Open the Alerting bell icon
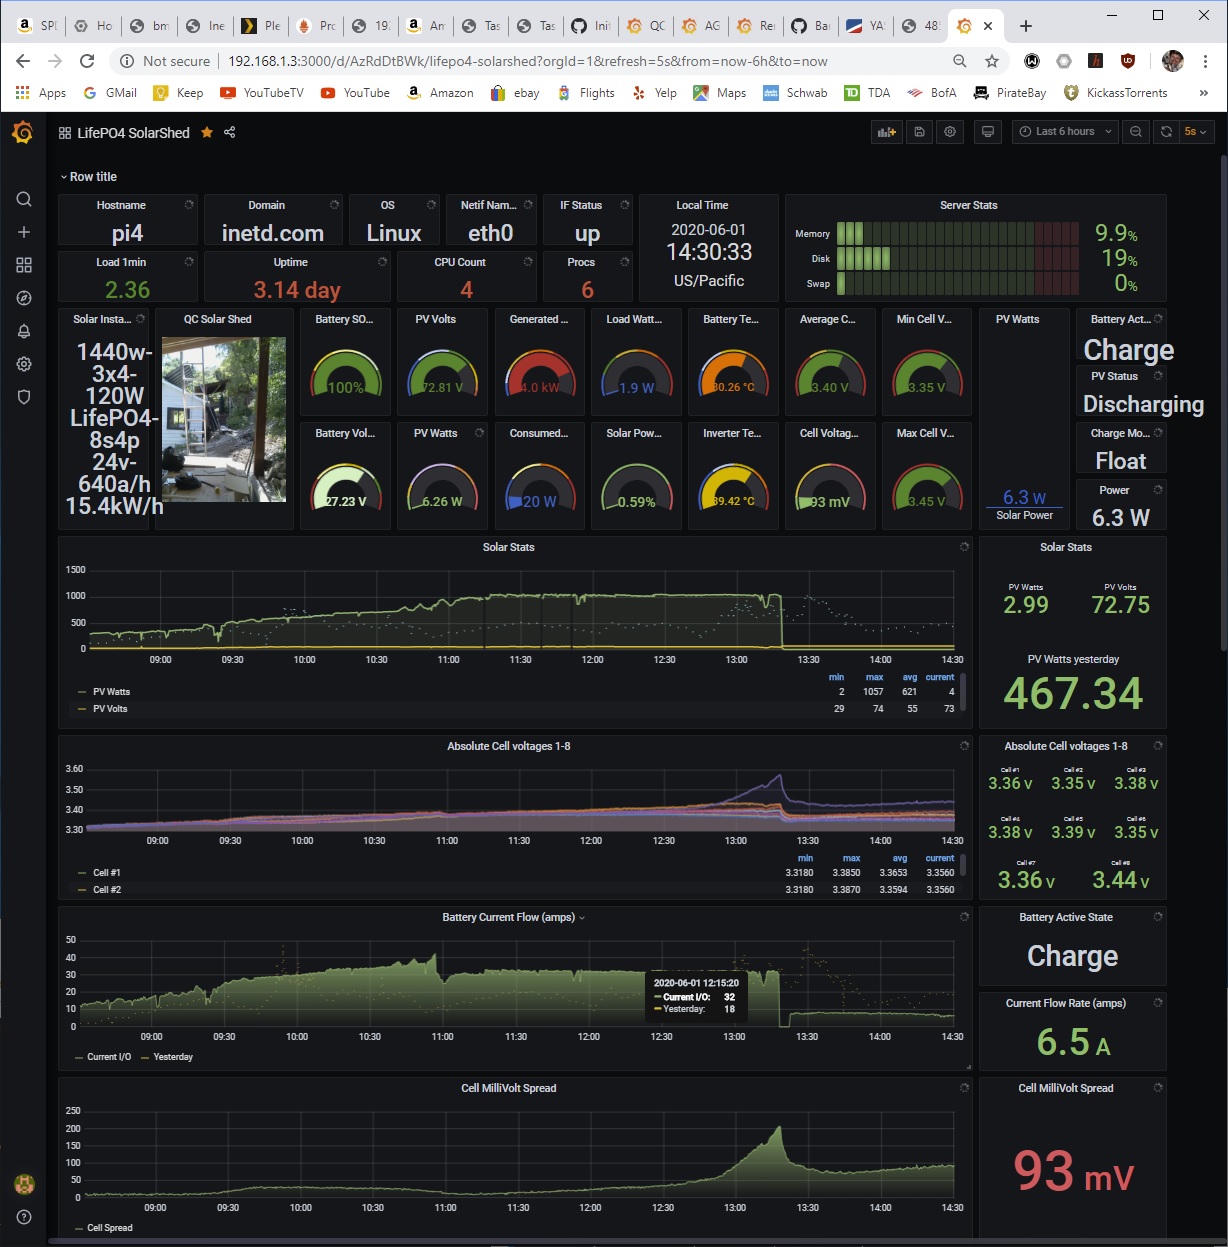The image size is (1228, 1247). point(24,331)
